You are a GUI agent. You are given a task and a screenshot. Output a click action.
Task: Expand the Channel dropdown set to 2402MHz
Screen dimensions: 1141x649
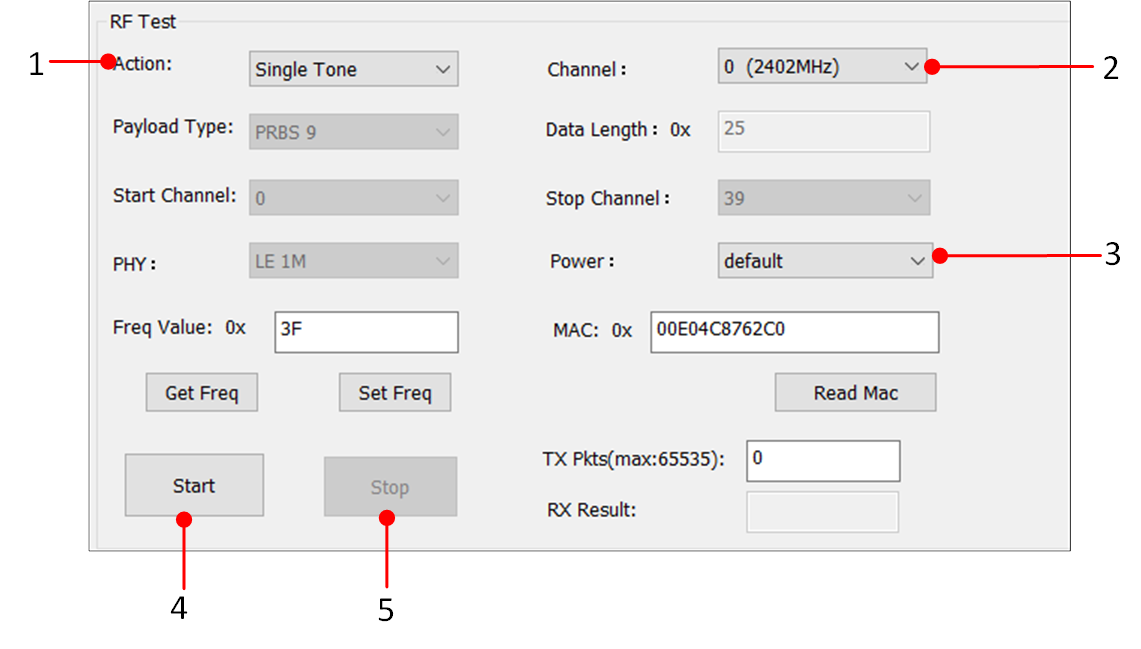pos(821,68)
